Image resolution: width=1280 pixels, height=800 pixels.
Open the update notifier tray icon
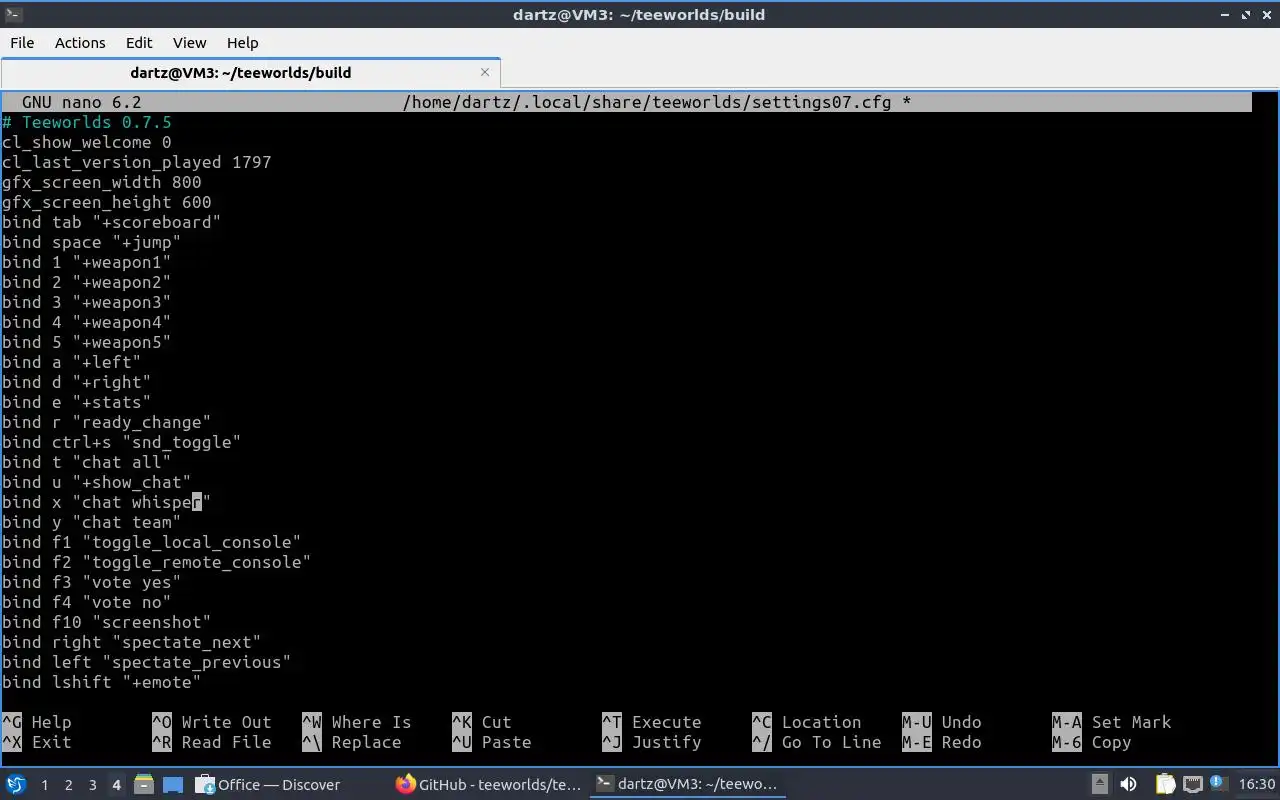(x=1218, y=783)
